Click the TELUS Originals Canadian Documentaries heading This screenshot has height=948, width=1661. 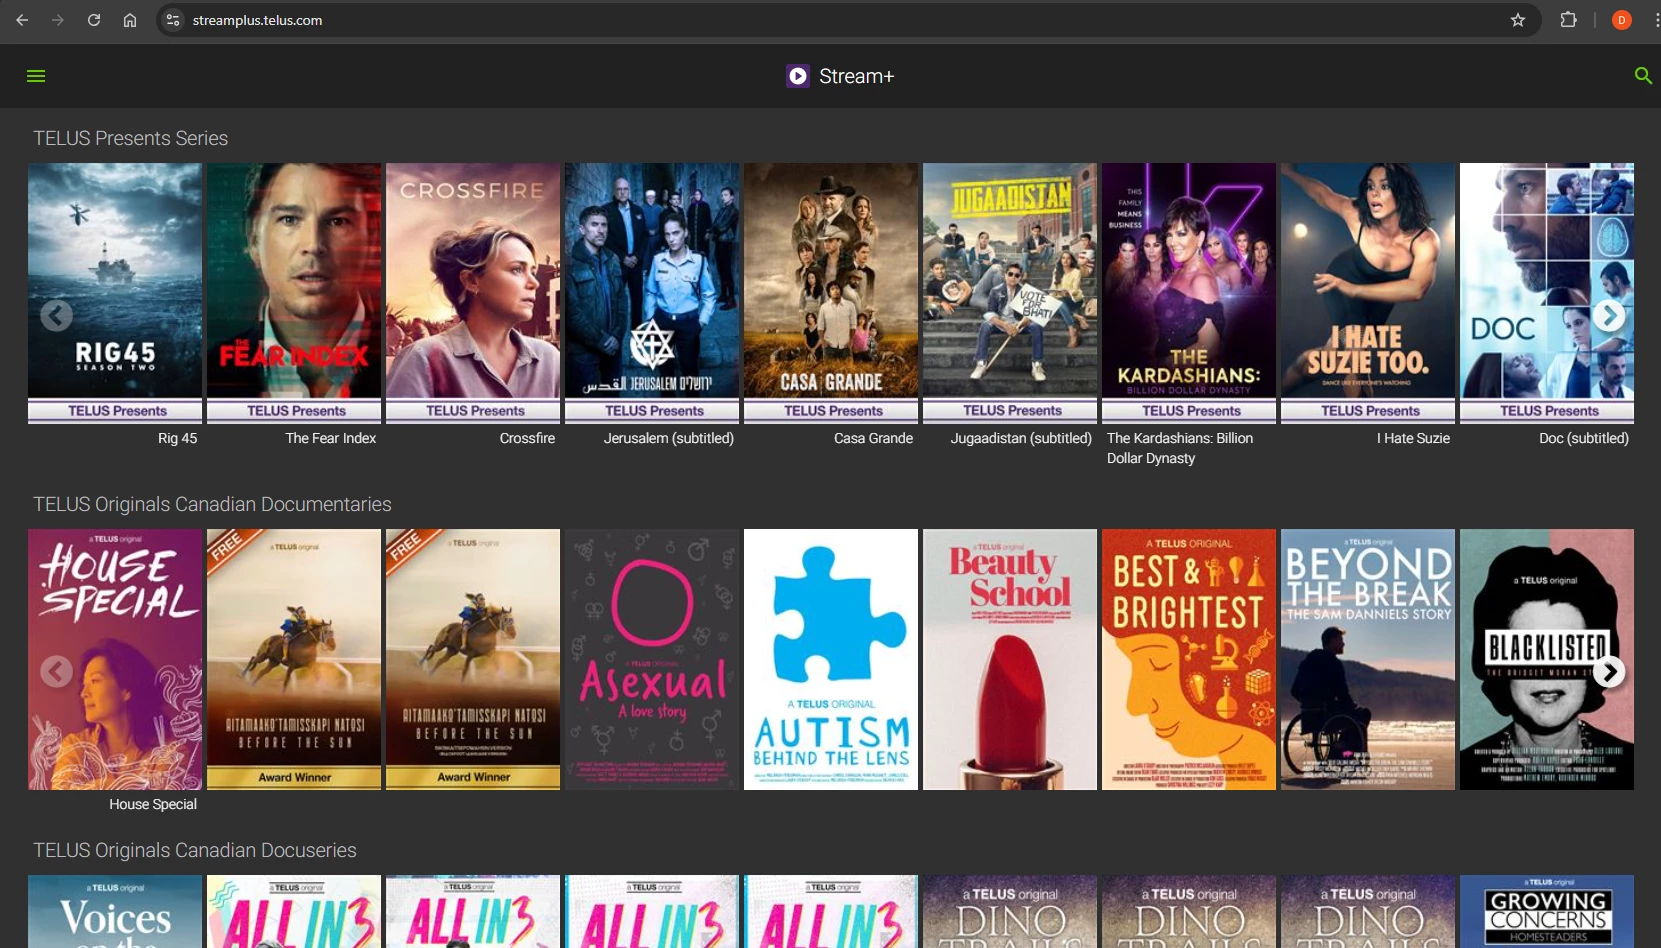[212, 504]
